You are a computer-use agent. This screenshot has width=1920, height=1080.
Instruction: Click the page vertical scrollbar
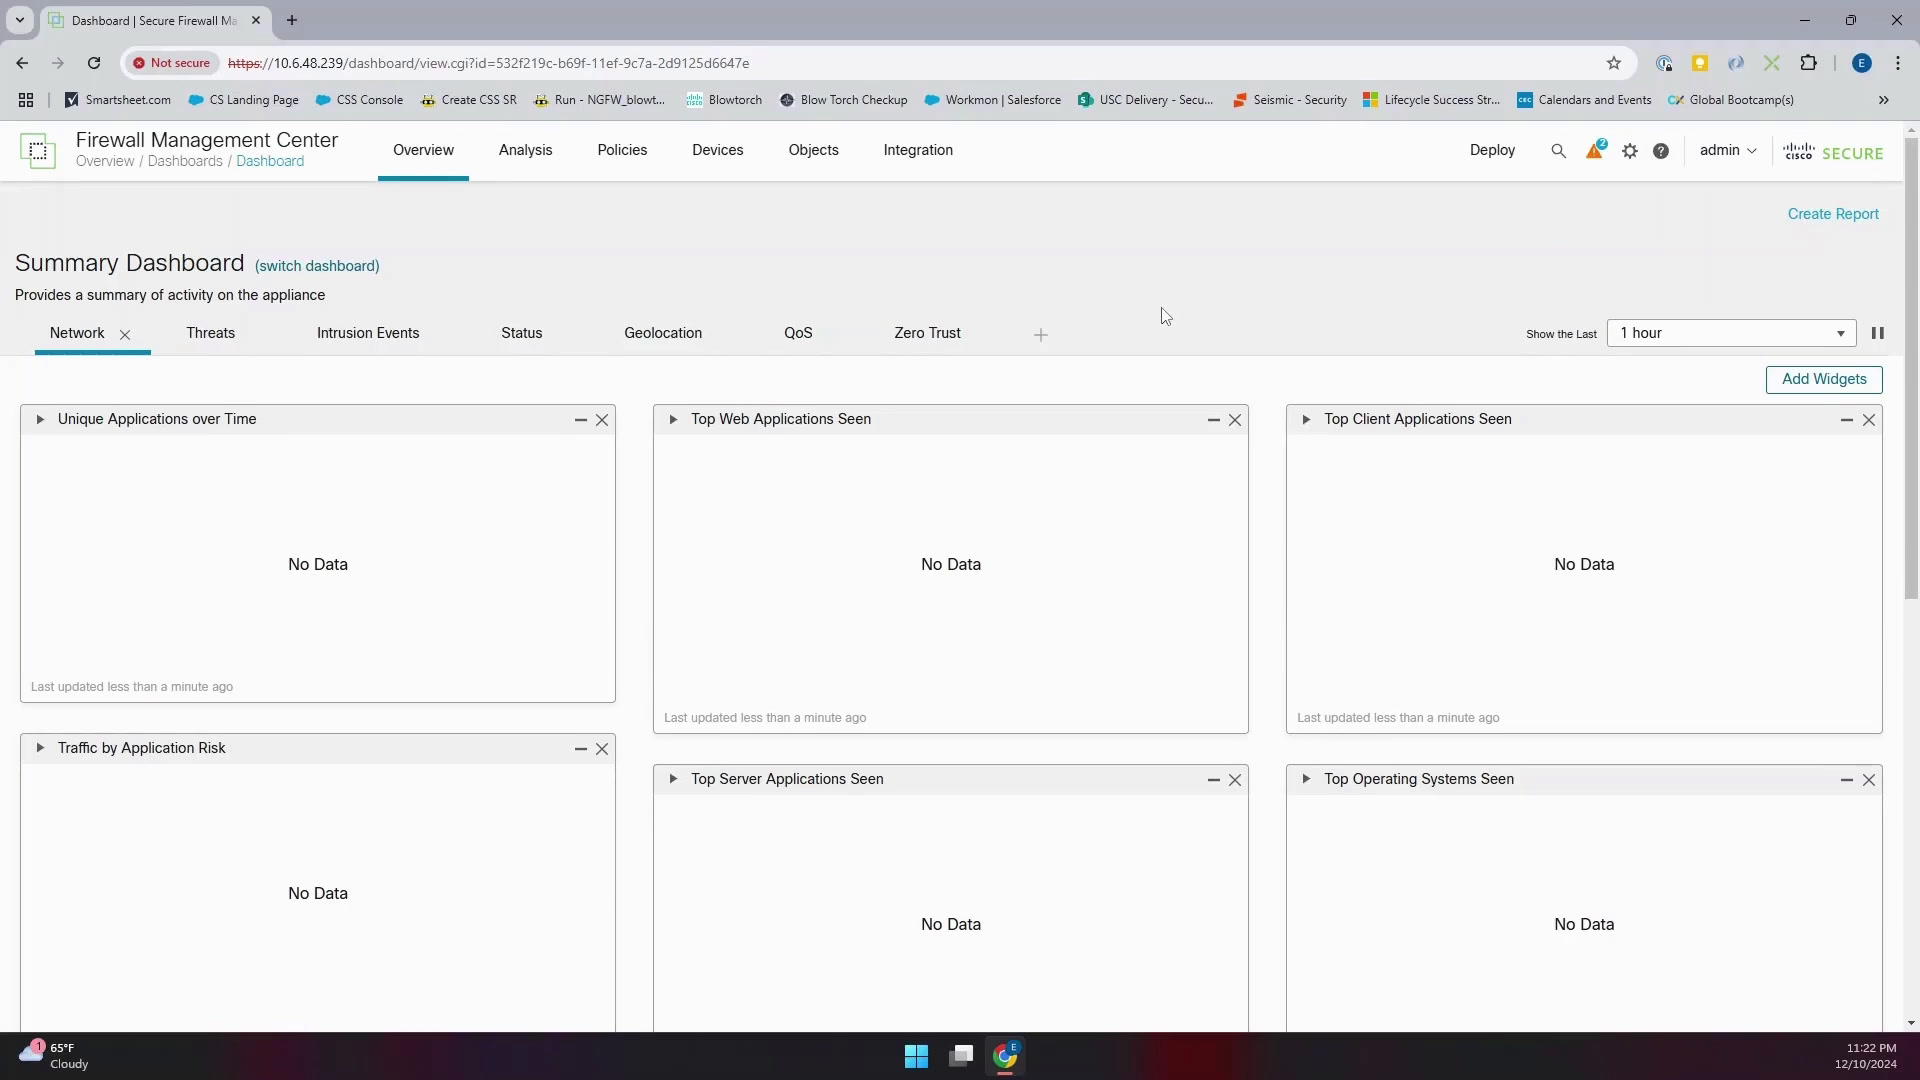(x=1911, y=368)
